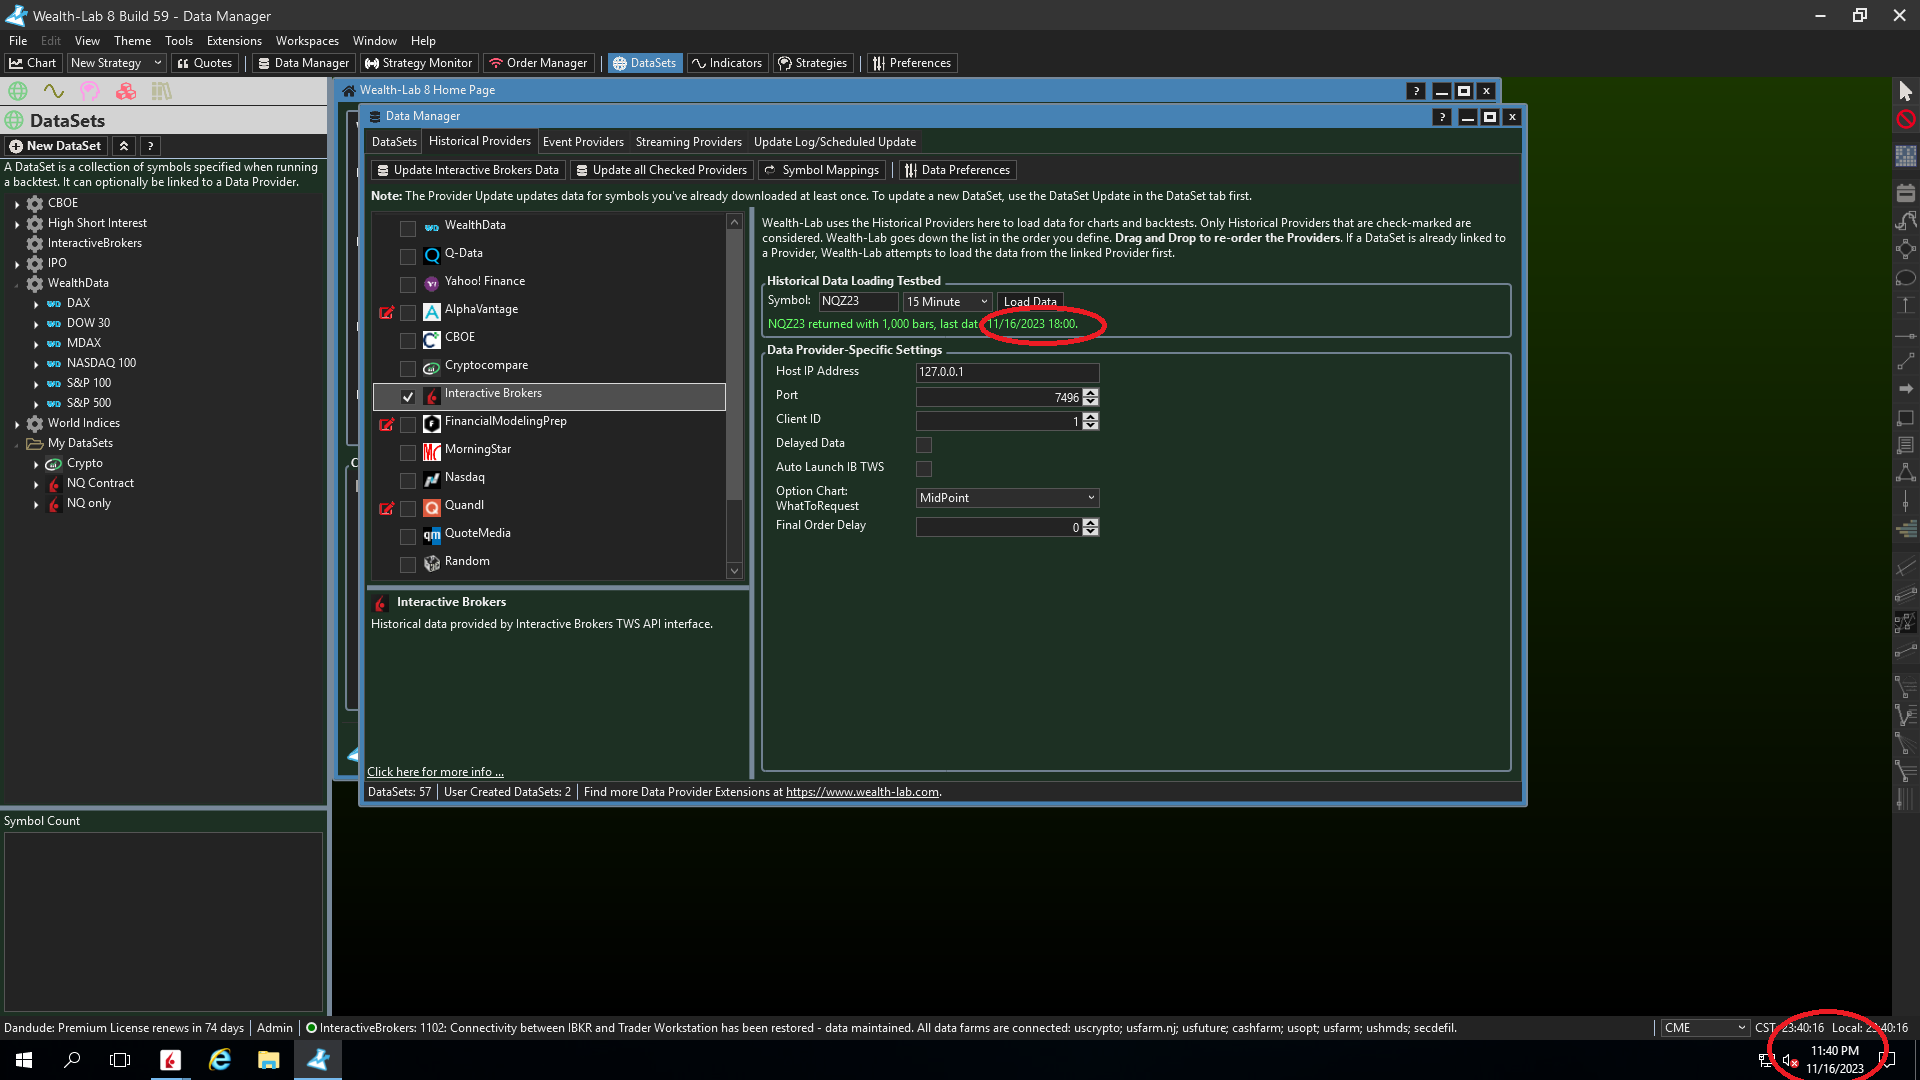
Task: Select the horizontal line drawing tool
Action: (1906, 336)
